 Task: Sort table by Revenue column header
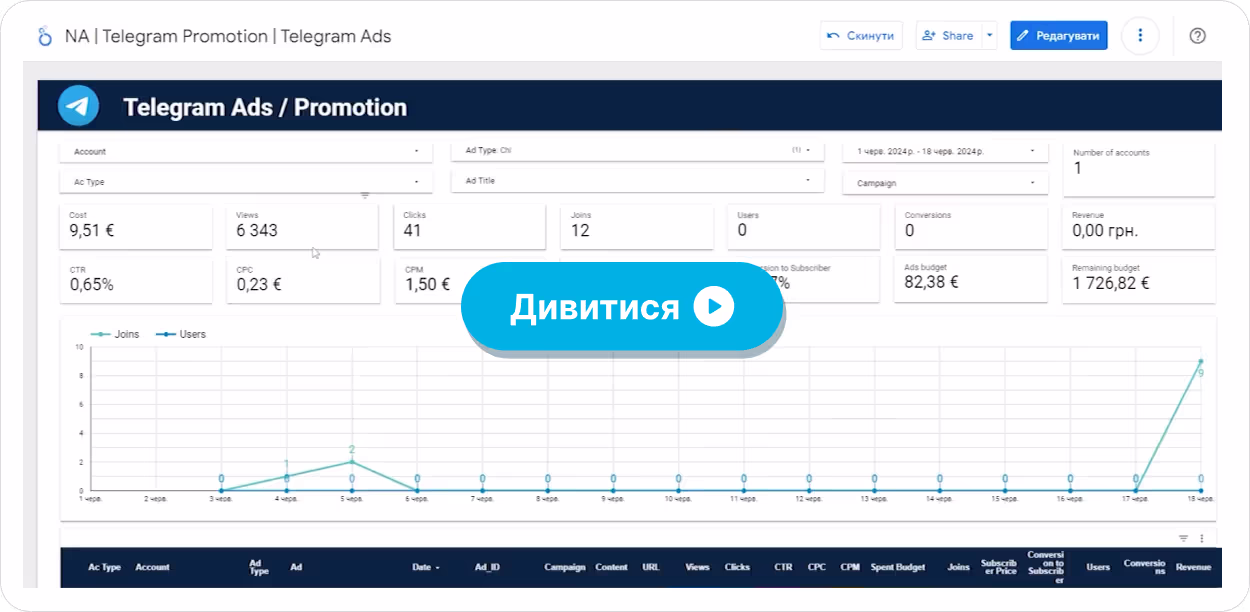click(1193, 567)
